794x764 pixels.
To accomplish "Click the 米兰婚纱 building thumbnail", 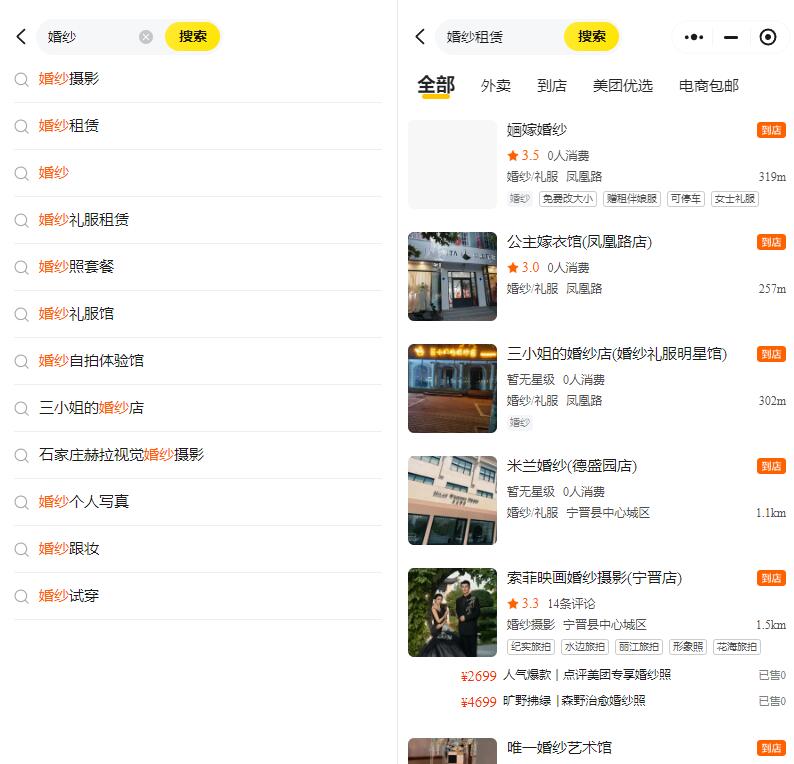I will [x=452, y=500].
